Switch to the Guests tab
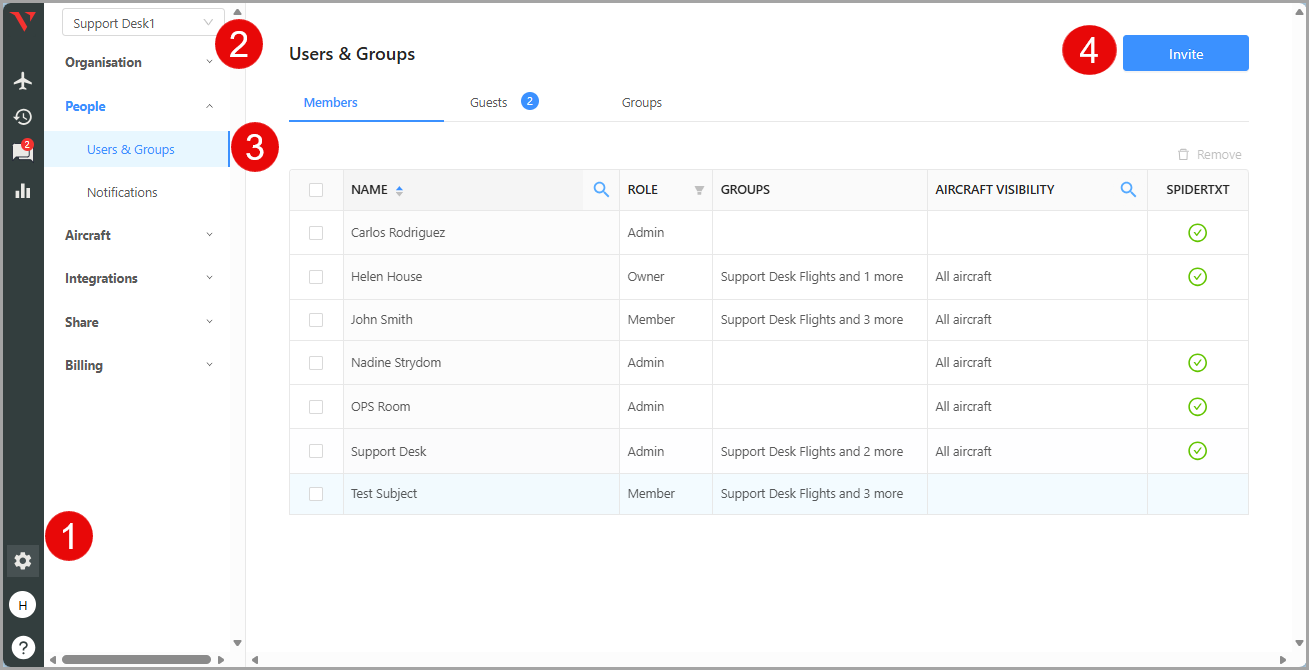 (489, 102)
